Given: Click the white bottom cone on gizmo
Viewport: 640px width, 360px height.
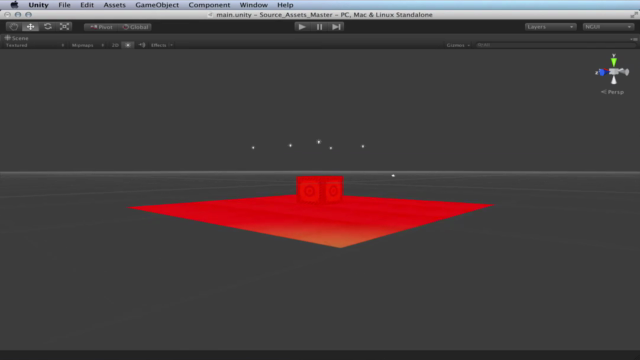Looking at the screenshot, I should [x=613, y=80].
